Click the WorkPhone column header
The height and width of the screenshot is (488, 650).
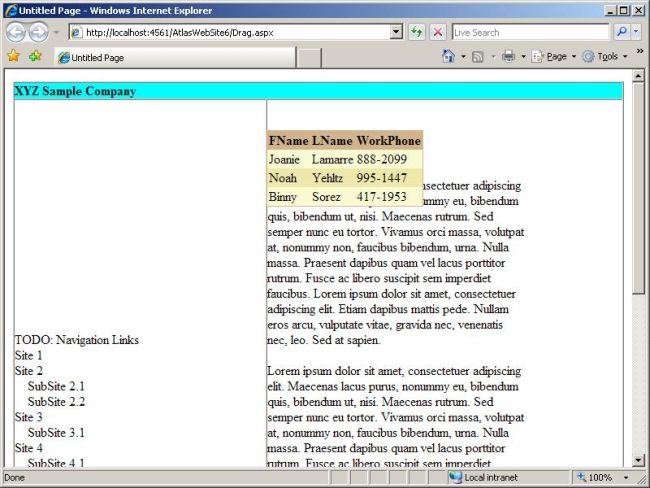click(x=389, y=141)
